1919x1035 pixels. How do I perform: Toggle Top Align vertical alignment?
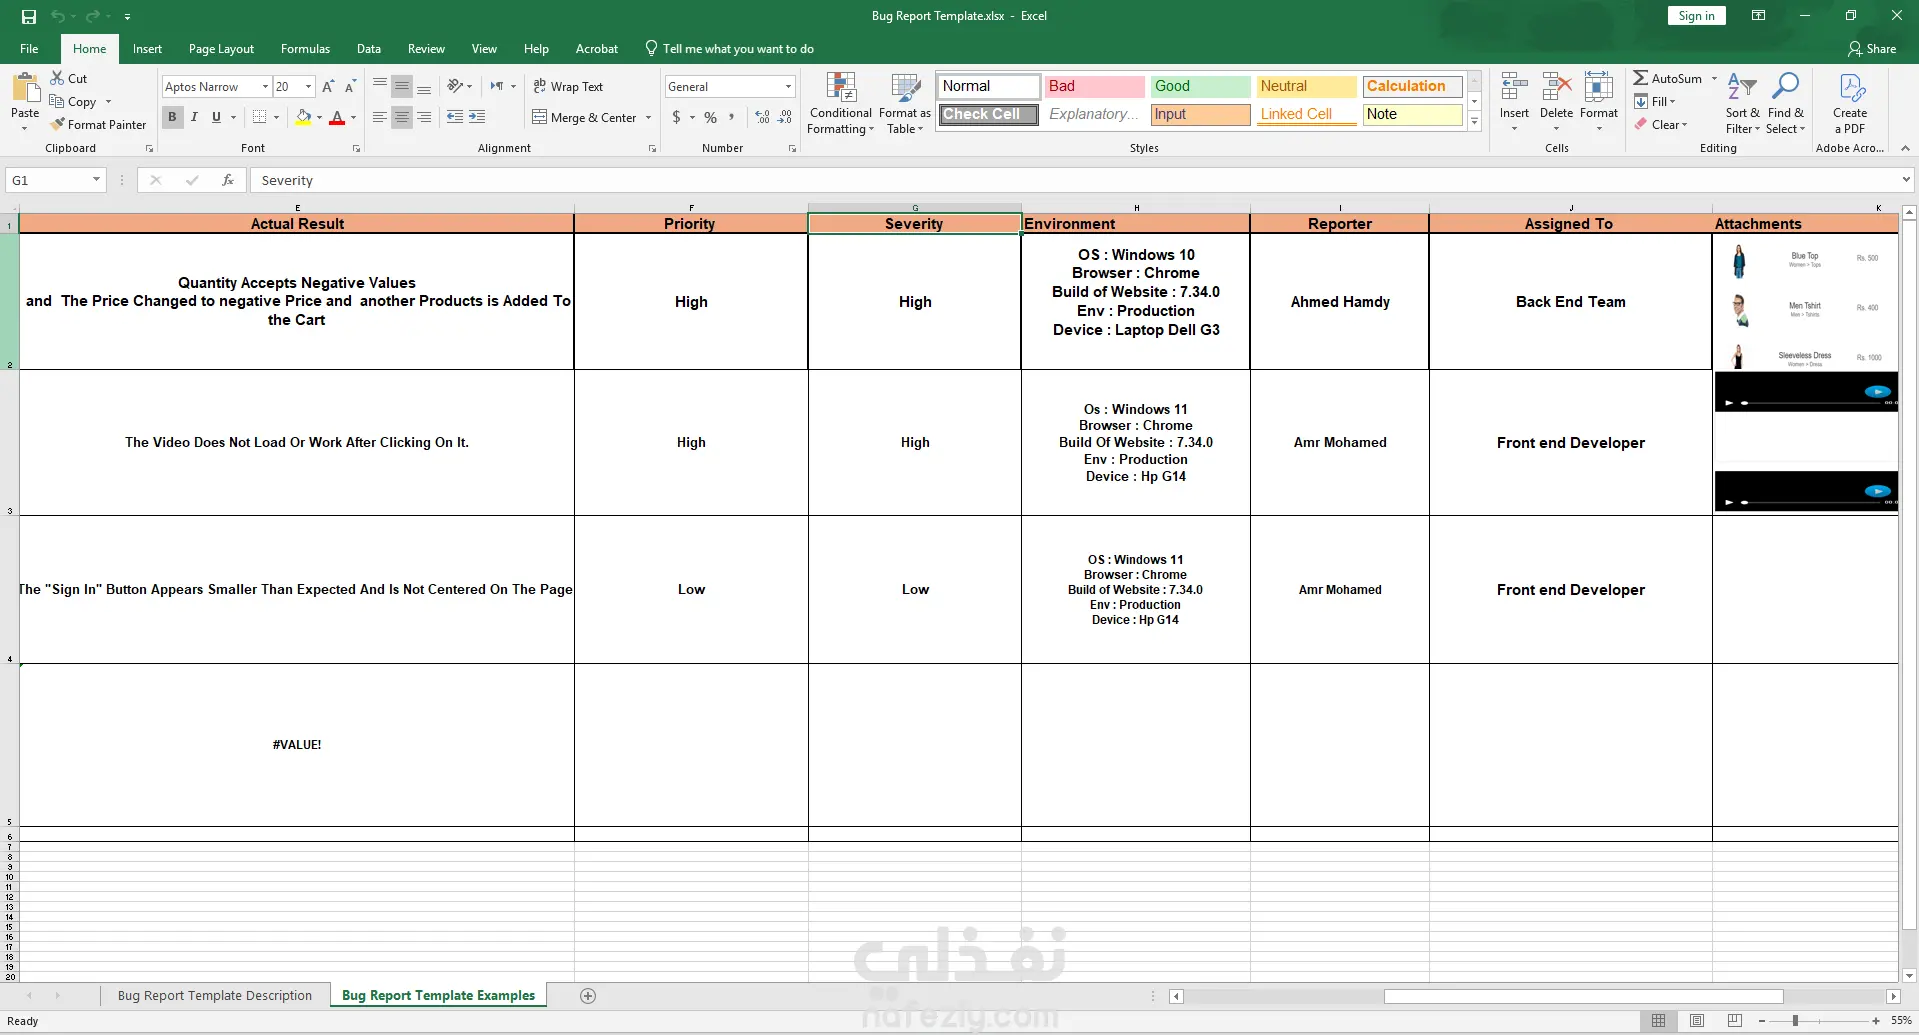379,86
